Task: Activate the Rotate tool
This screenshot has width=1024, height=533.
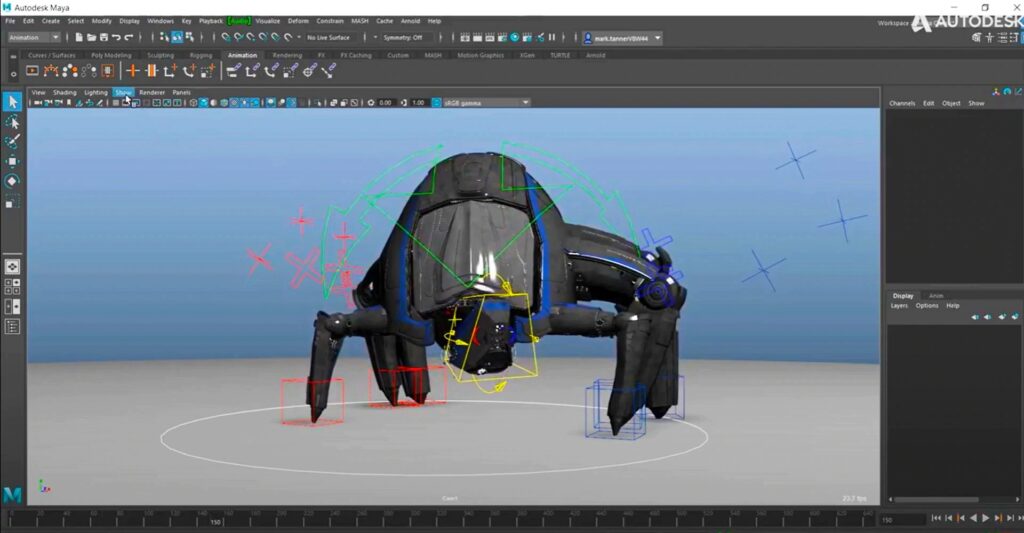Action: [12, 181]
